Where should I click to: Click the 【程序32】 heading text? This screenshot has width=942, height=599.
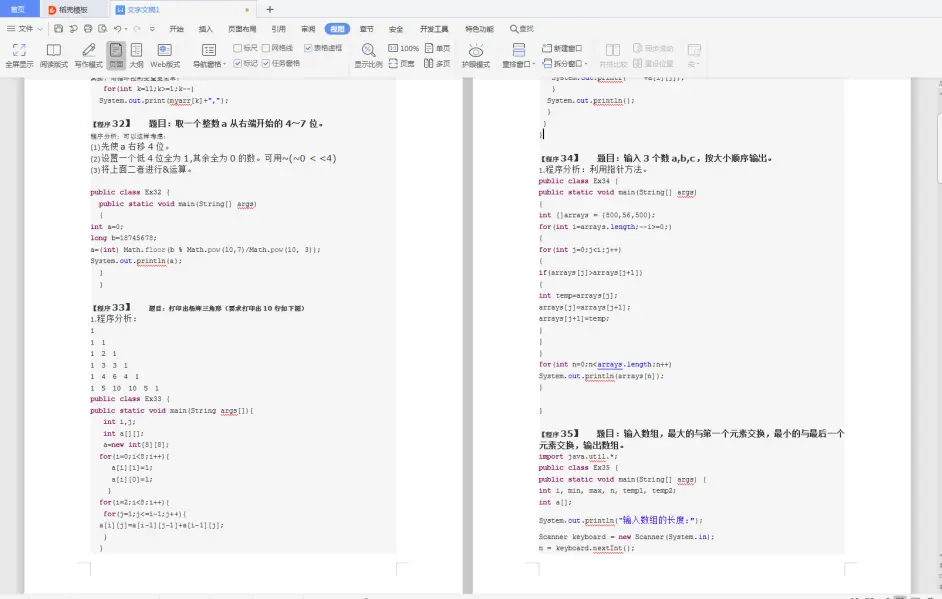point(111,123)
